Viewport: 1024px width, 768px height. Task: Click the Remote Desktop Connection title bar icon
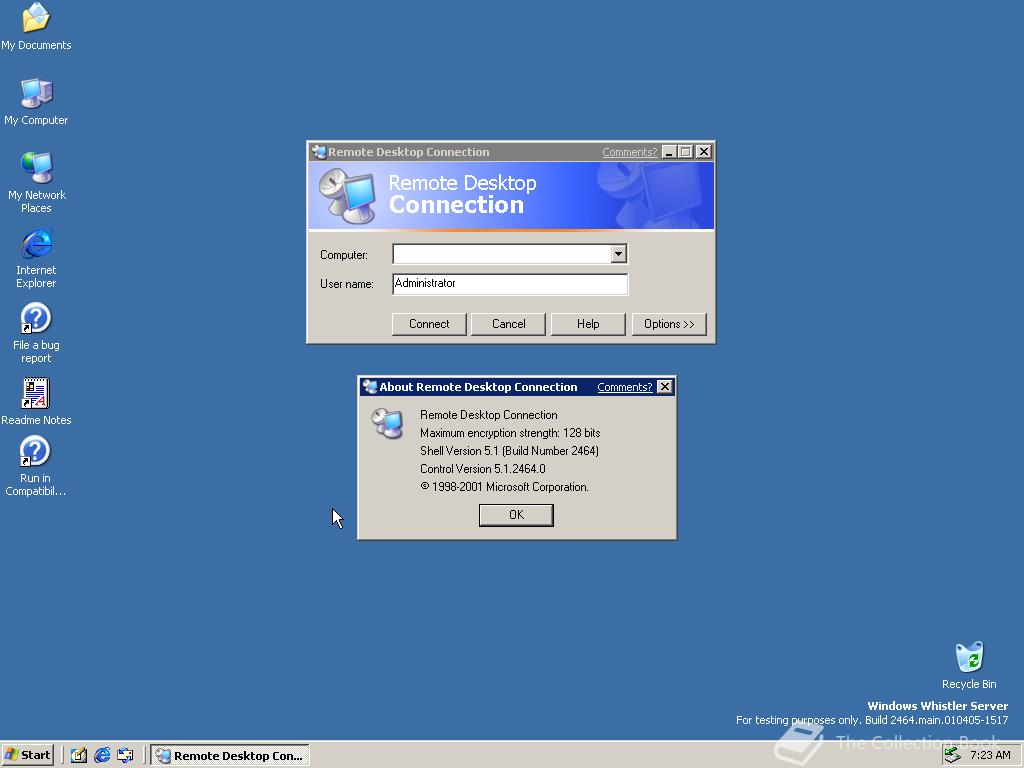point(319,152)
